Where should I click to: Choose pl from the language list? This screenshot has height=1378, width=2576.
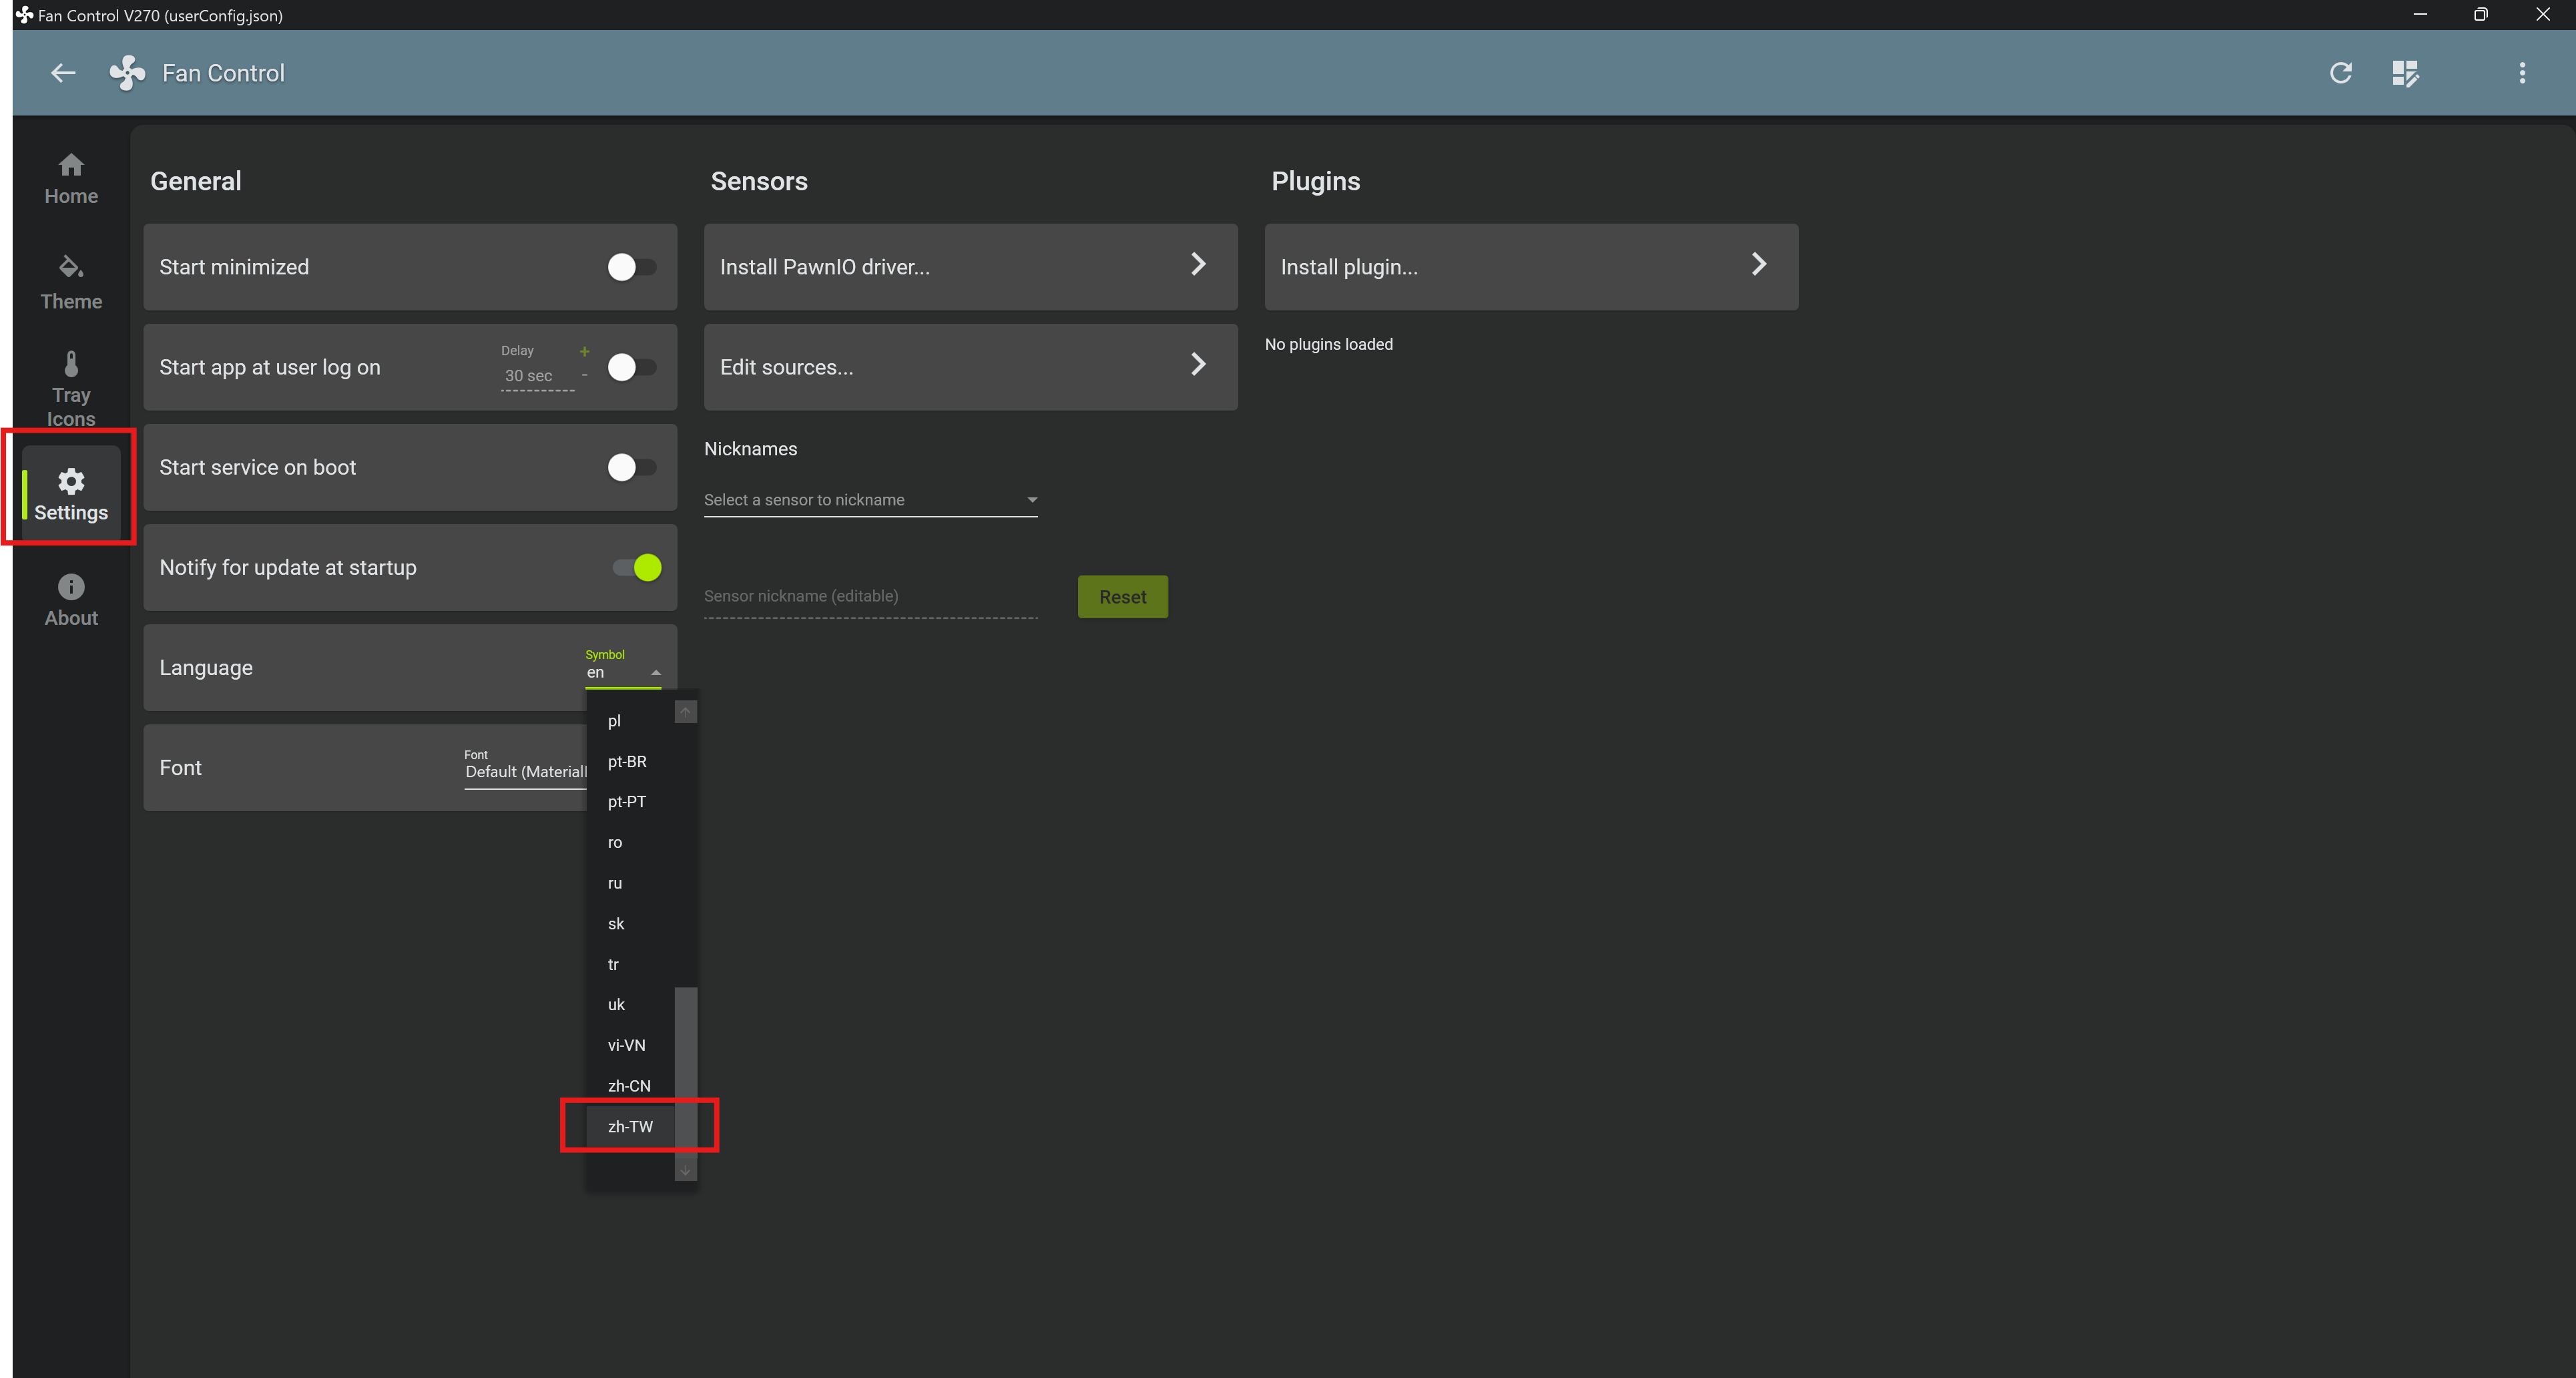click(x=630, y=721)
